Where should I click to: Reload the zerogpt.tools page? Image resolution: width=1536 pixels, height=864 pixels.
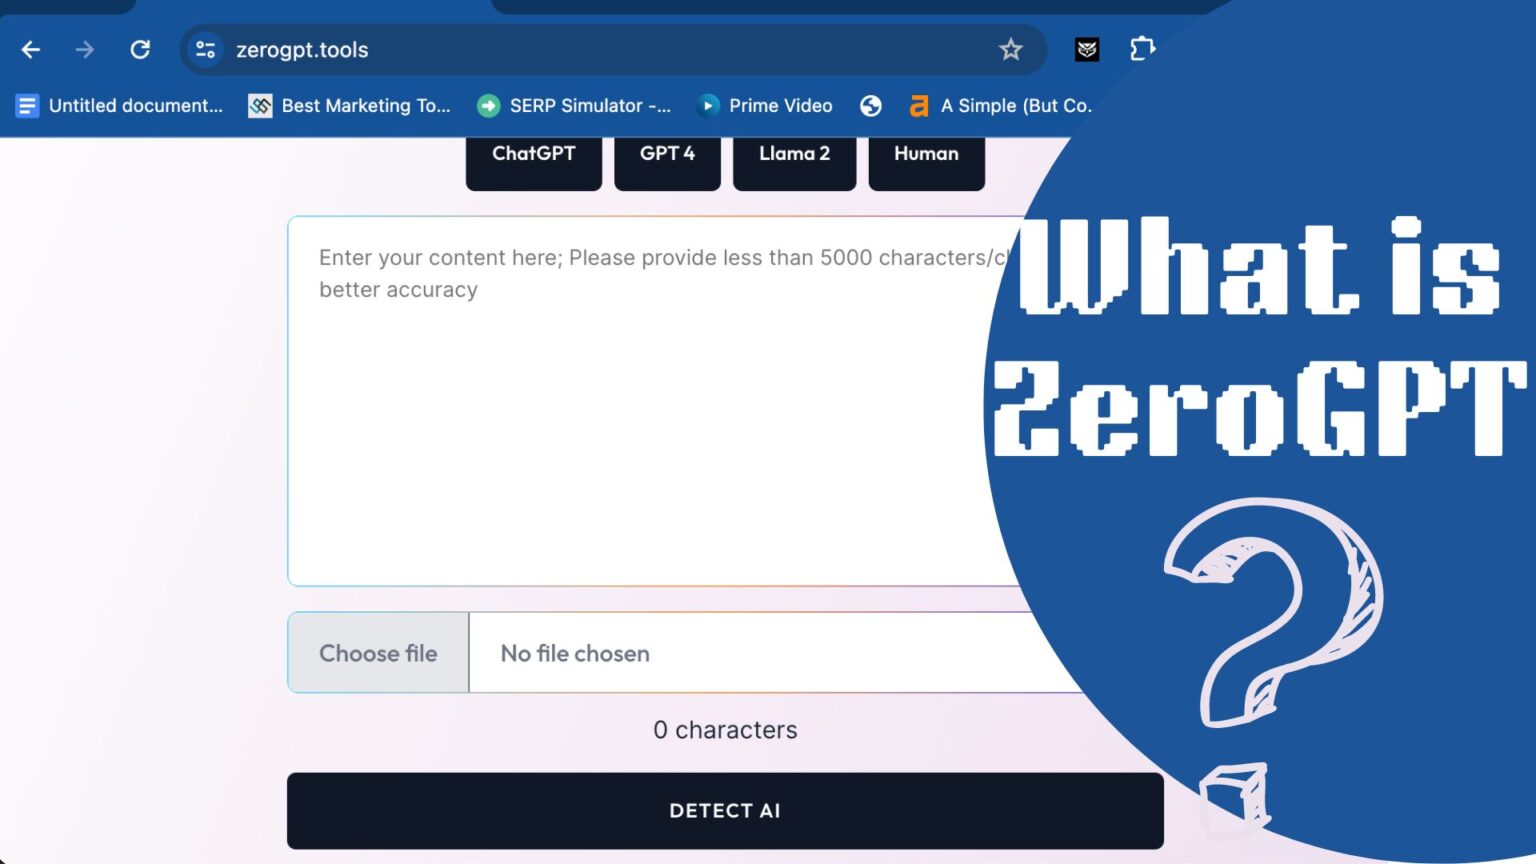[141, 49]
